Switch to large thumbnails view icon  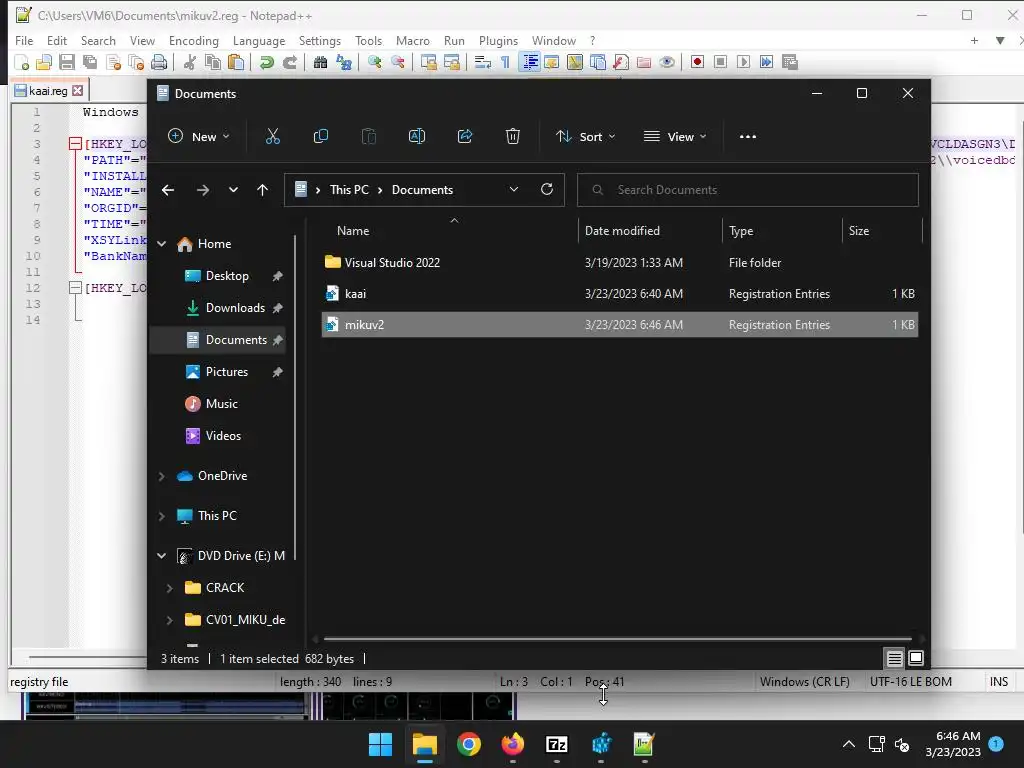click(916, 658)
